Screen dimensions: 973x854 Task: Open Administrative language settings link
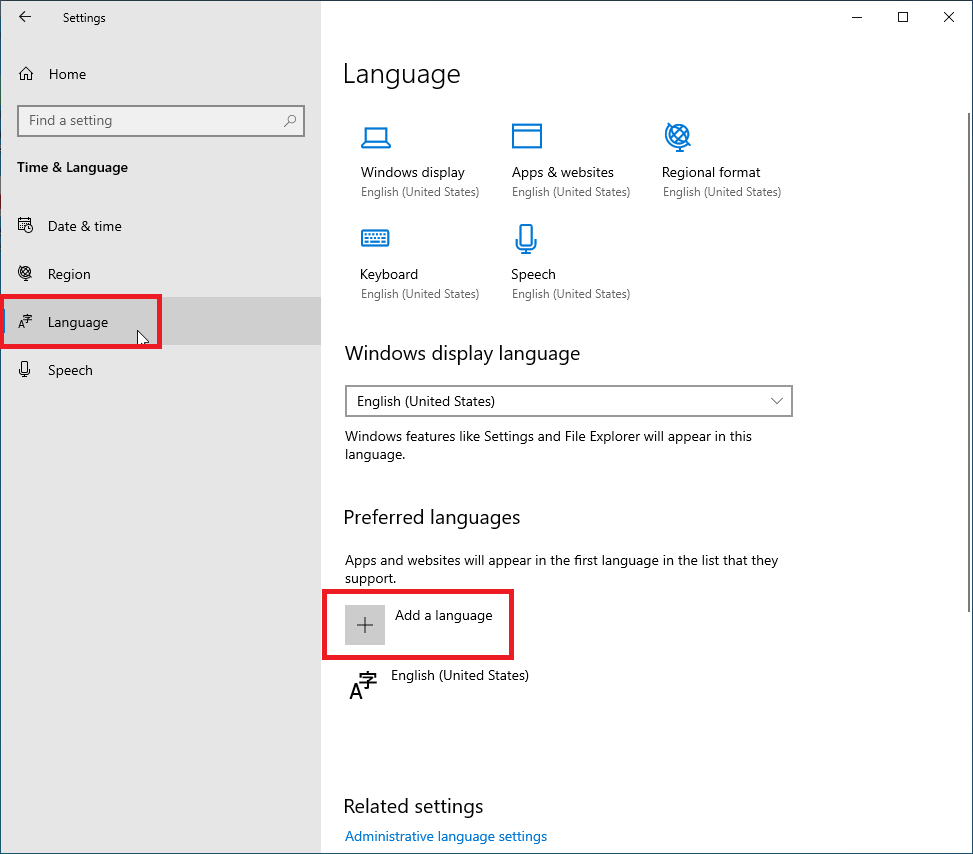coord(446,836)
